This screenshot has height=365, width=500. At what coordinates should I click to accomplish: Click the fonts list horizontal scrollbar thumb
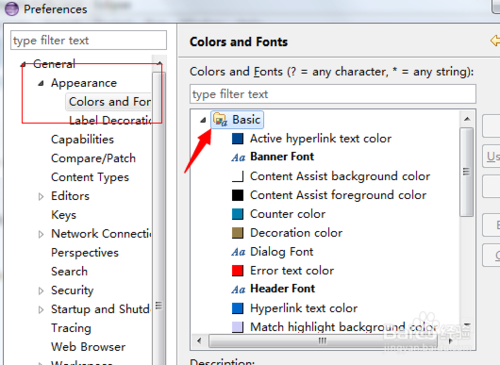pos(323,341)
